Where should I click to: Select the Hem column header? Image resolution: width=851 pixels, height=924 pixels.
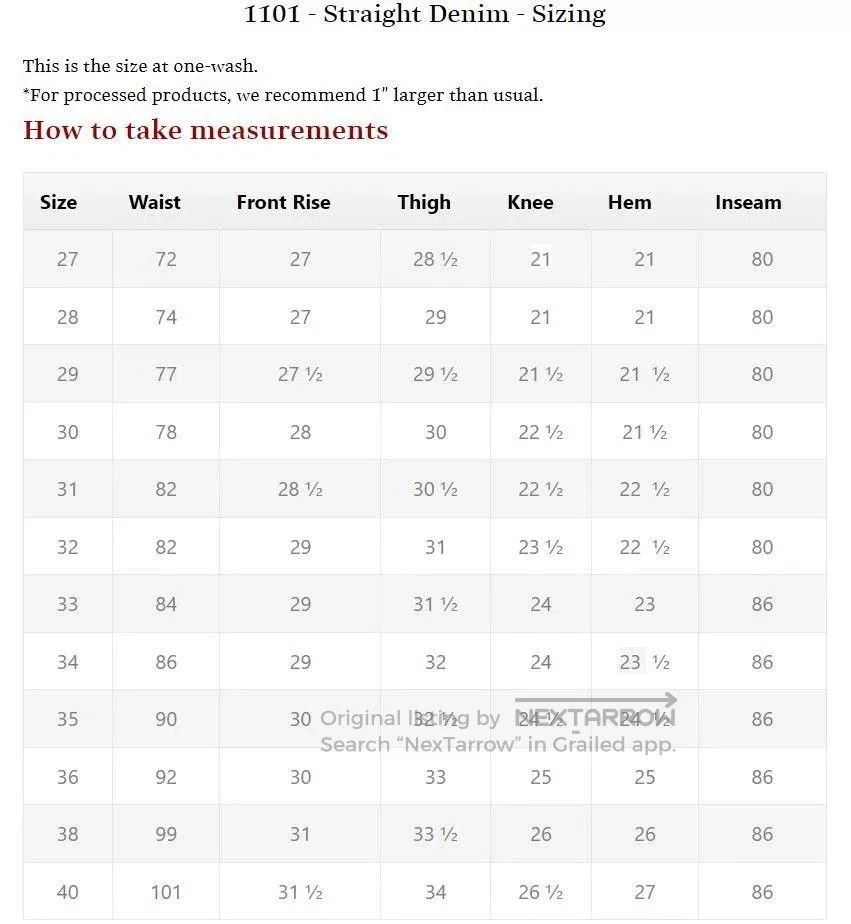click(x=629, y=202)
